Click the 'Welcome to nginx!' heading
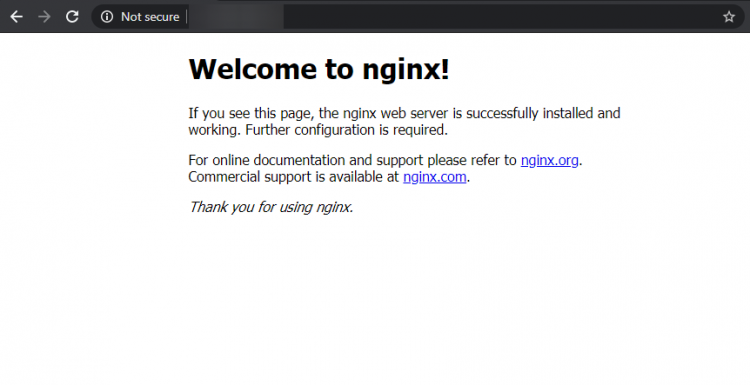Image resolution: width=750 pixels, height=385 pixels. click(319, 69)
